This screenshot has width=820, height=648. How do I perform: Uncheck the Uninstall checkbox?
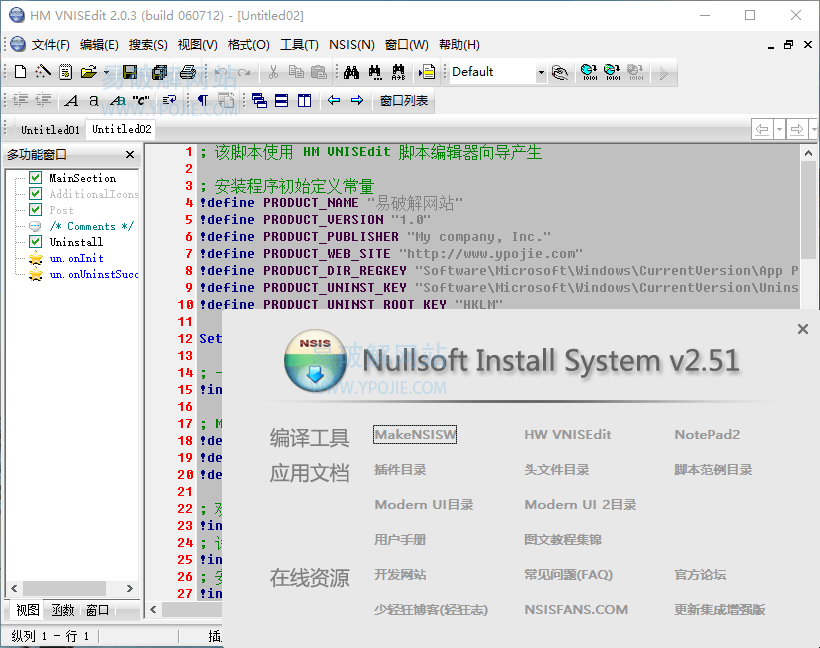36,241
